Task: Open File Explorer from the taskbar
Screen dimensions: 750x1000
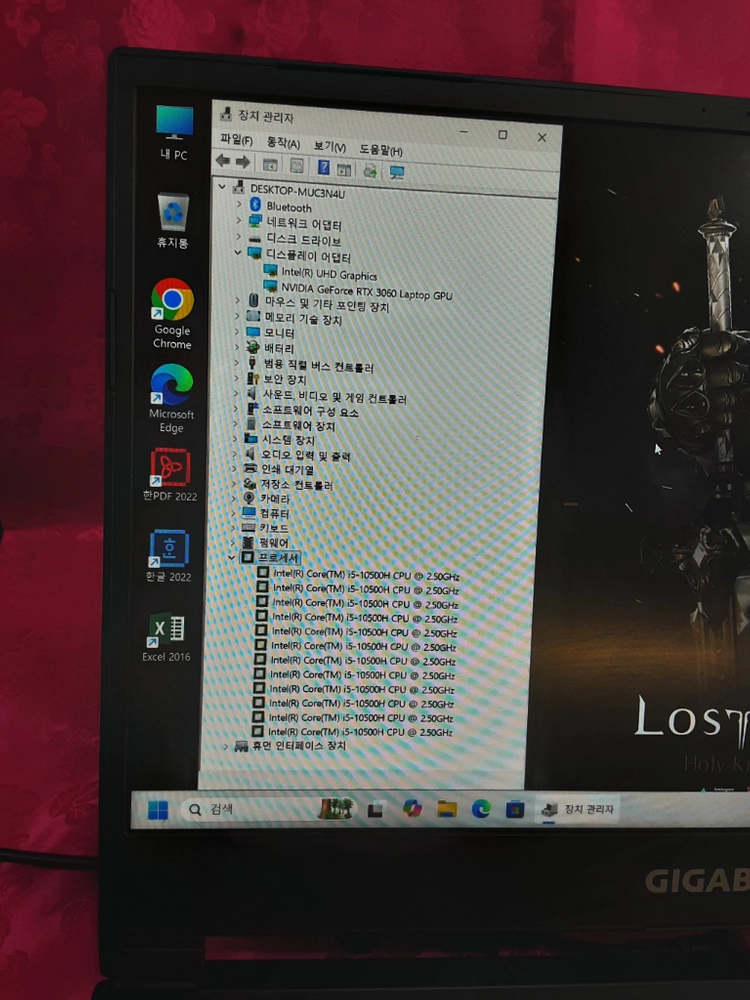Action: (446, 809)
